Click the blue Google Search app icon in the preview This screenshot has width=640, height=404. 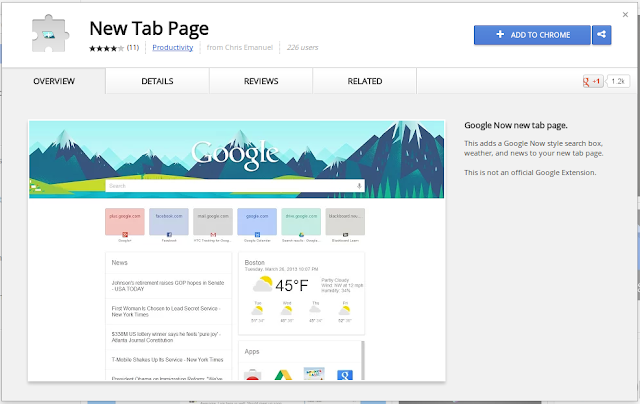(x=345, y=375)
